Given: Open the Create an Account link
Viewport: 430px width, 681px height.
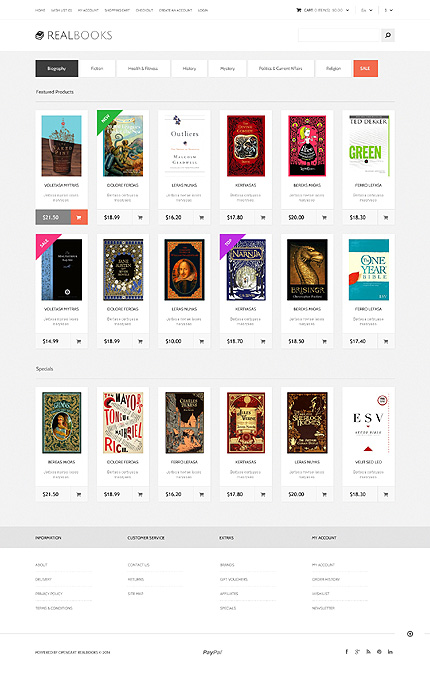Looking at the screenshot, I should 175,10.
